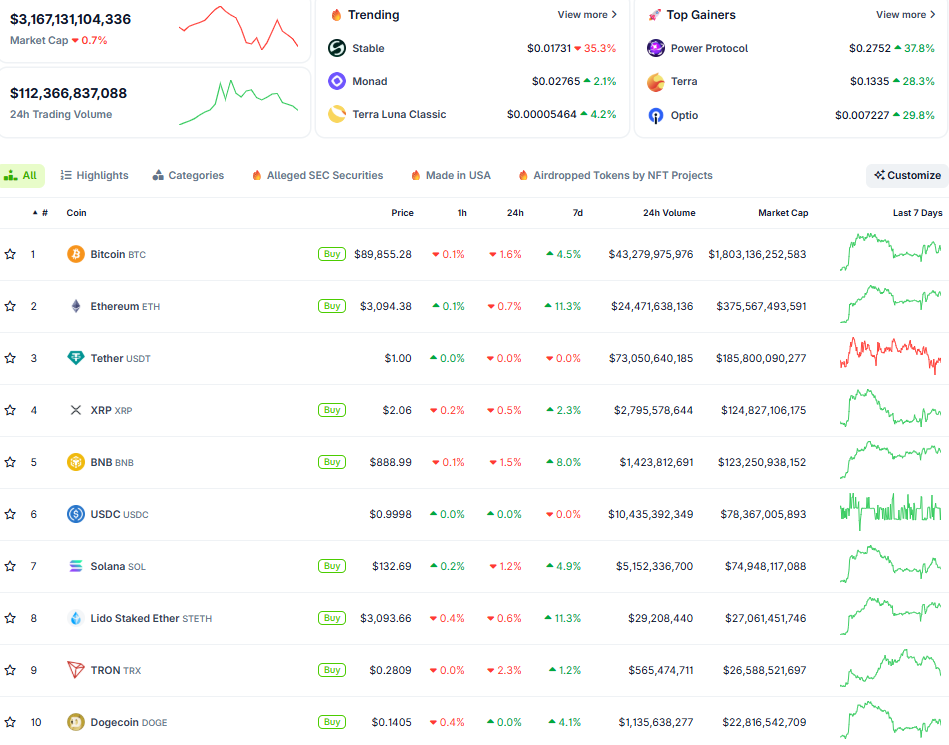Click the Solana logo icon
This screenshot has height=745, width=949.
pyautogui.click(x=76, y=566)
